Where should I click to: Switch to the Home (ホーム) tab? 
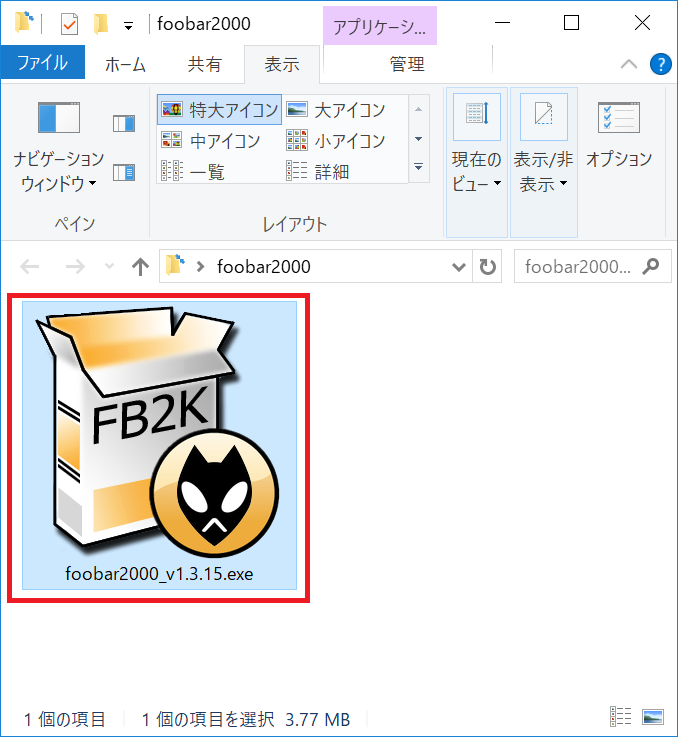pyautogui.click(x=125, y=64)
